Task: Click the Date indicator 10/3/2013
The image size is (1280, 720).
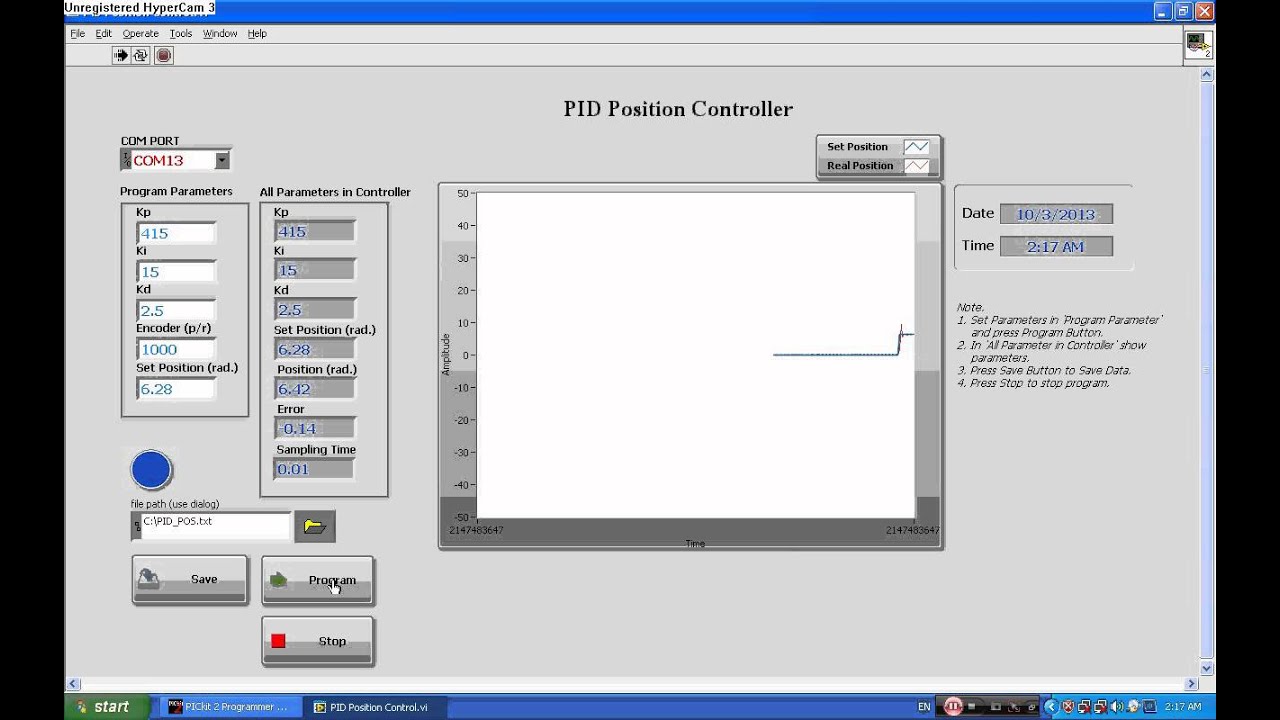Action: point(1056,214)
